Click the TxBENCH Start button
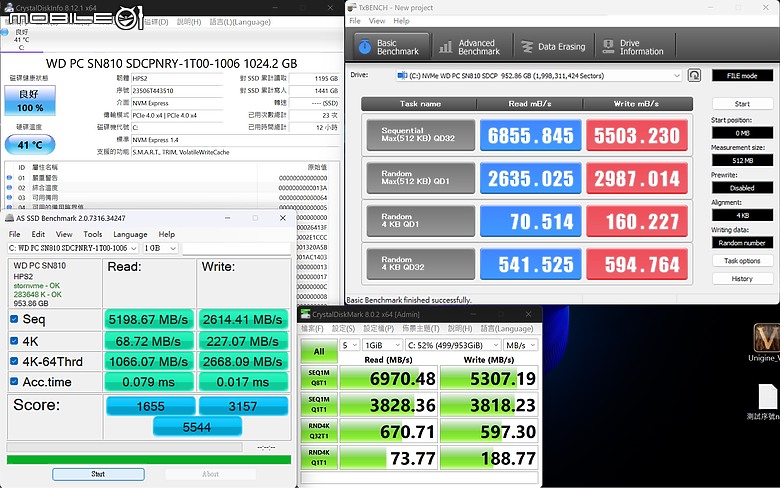 coord(742,103)
